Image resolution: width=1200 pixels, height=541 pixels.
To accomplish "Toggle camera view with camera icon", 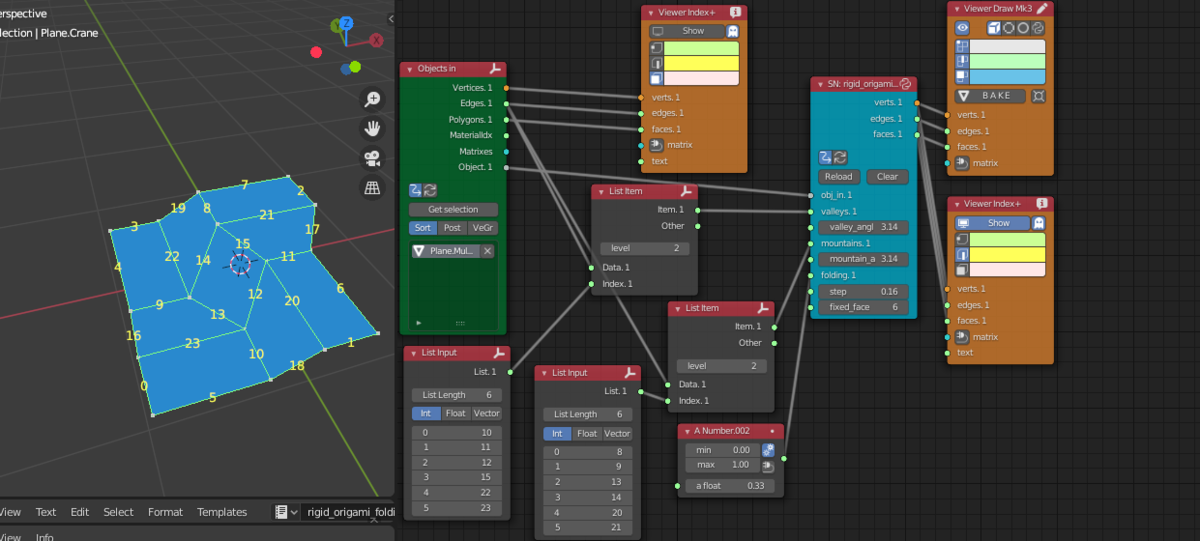I will click(372, 158).
